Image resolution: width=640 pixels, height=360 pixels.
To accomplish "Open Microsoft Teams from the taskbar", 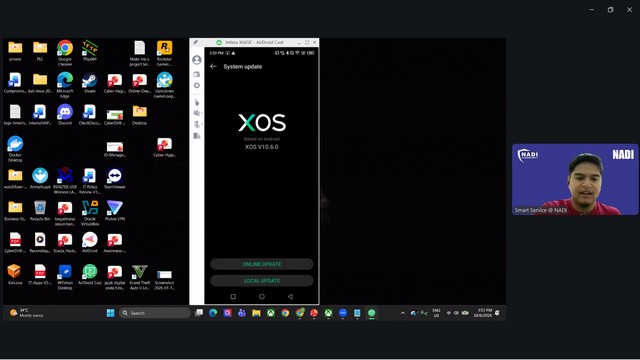I will point(242,313).
